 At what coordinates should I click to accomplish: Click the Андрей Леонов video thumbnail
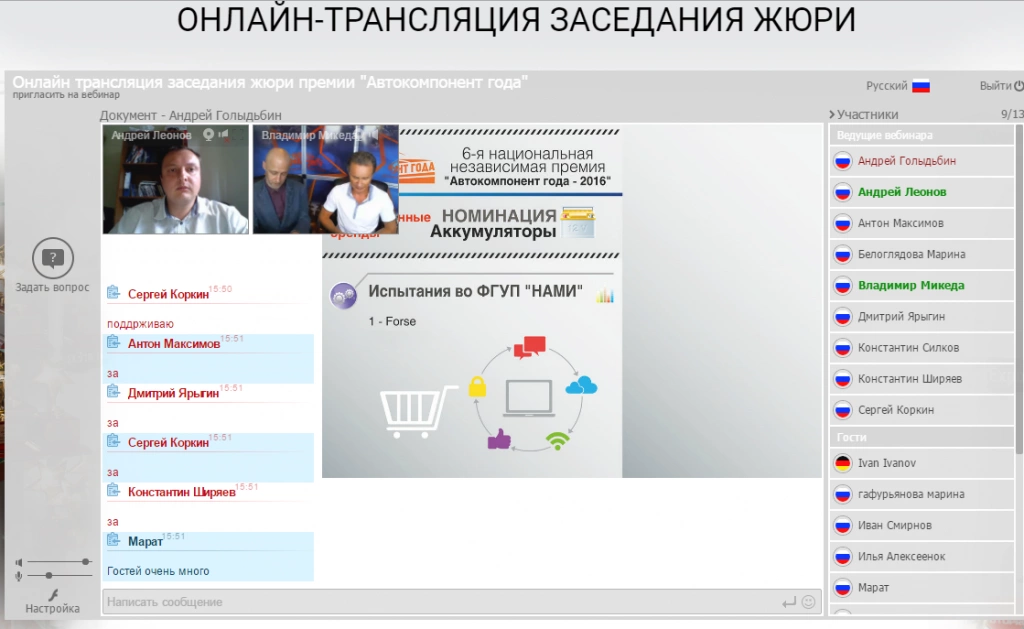pyautogui.click(x=176, y=180)
